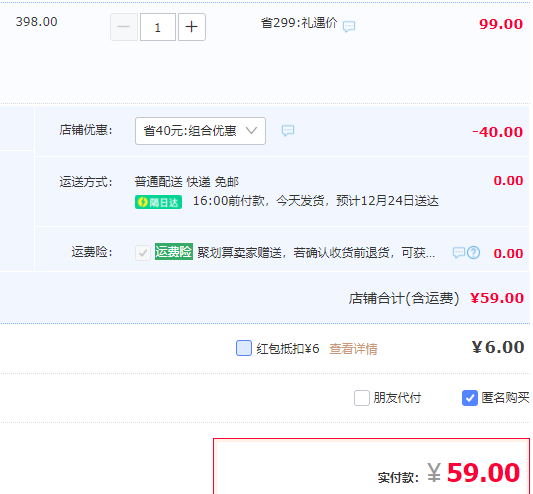Click the green 隔日达 delivery badge
This screenshot has height=494, width=533.
[x=158, y=202]
